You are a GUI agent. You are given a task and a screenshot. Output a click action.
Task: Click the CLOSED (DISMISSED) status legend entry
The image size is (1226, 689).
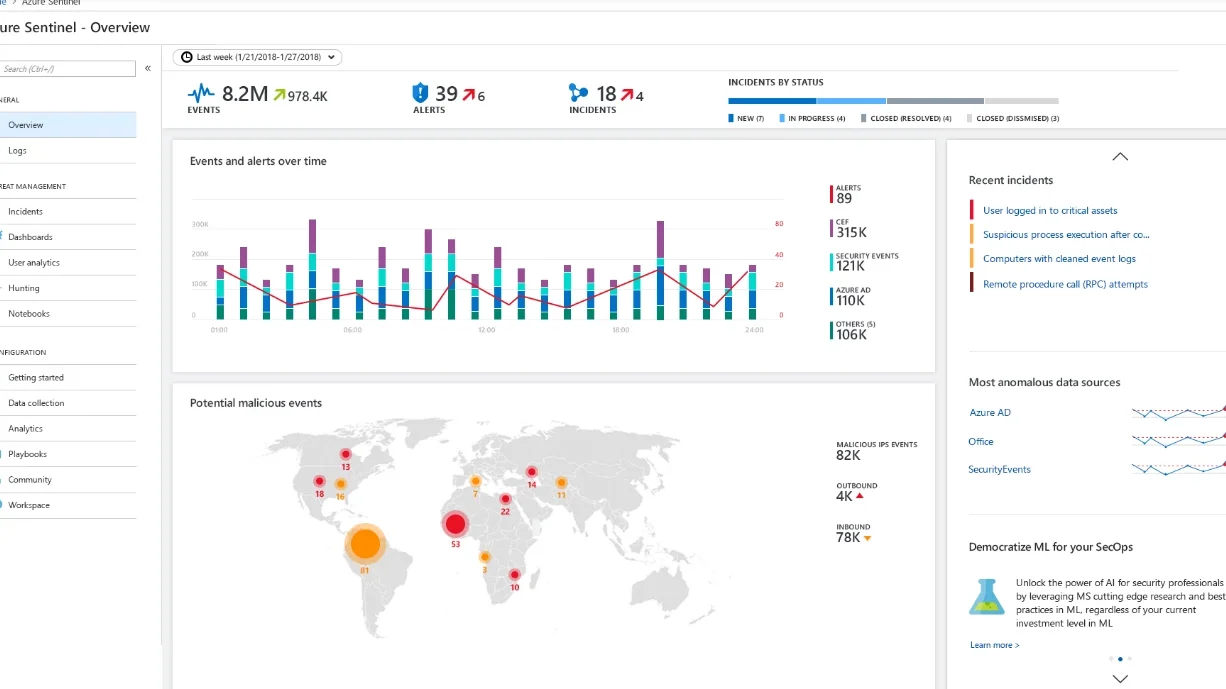(x=1013, y=118)
